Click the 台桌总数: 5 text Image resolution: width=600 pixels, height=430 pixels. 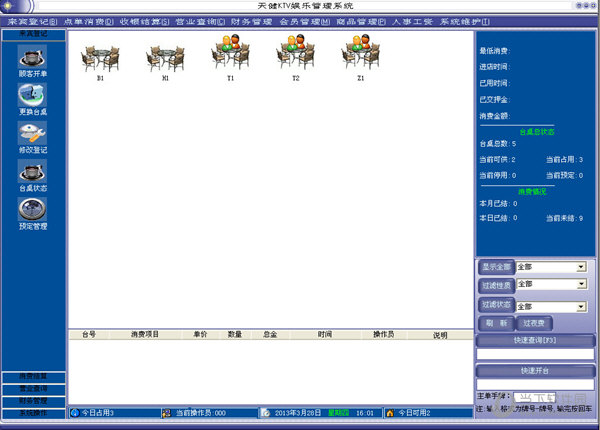pos(498,143)
